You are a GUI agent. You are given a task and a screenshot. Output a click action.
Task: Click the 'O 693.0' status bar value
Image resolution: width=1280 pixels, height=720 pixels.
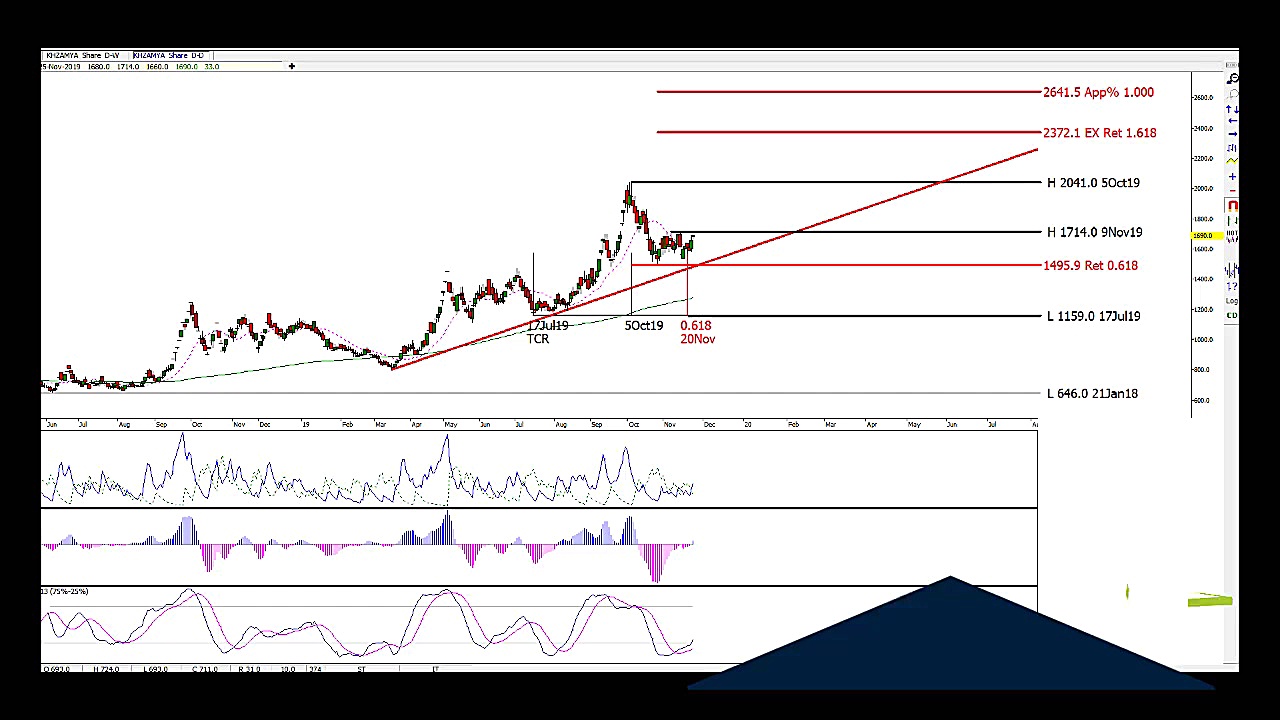[x=57, y=669]
